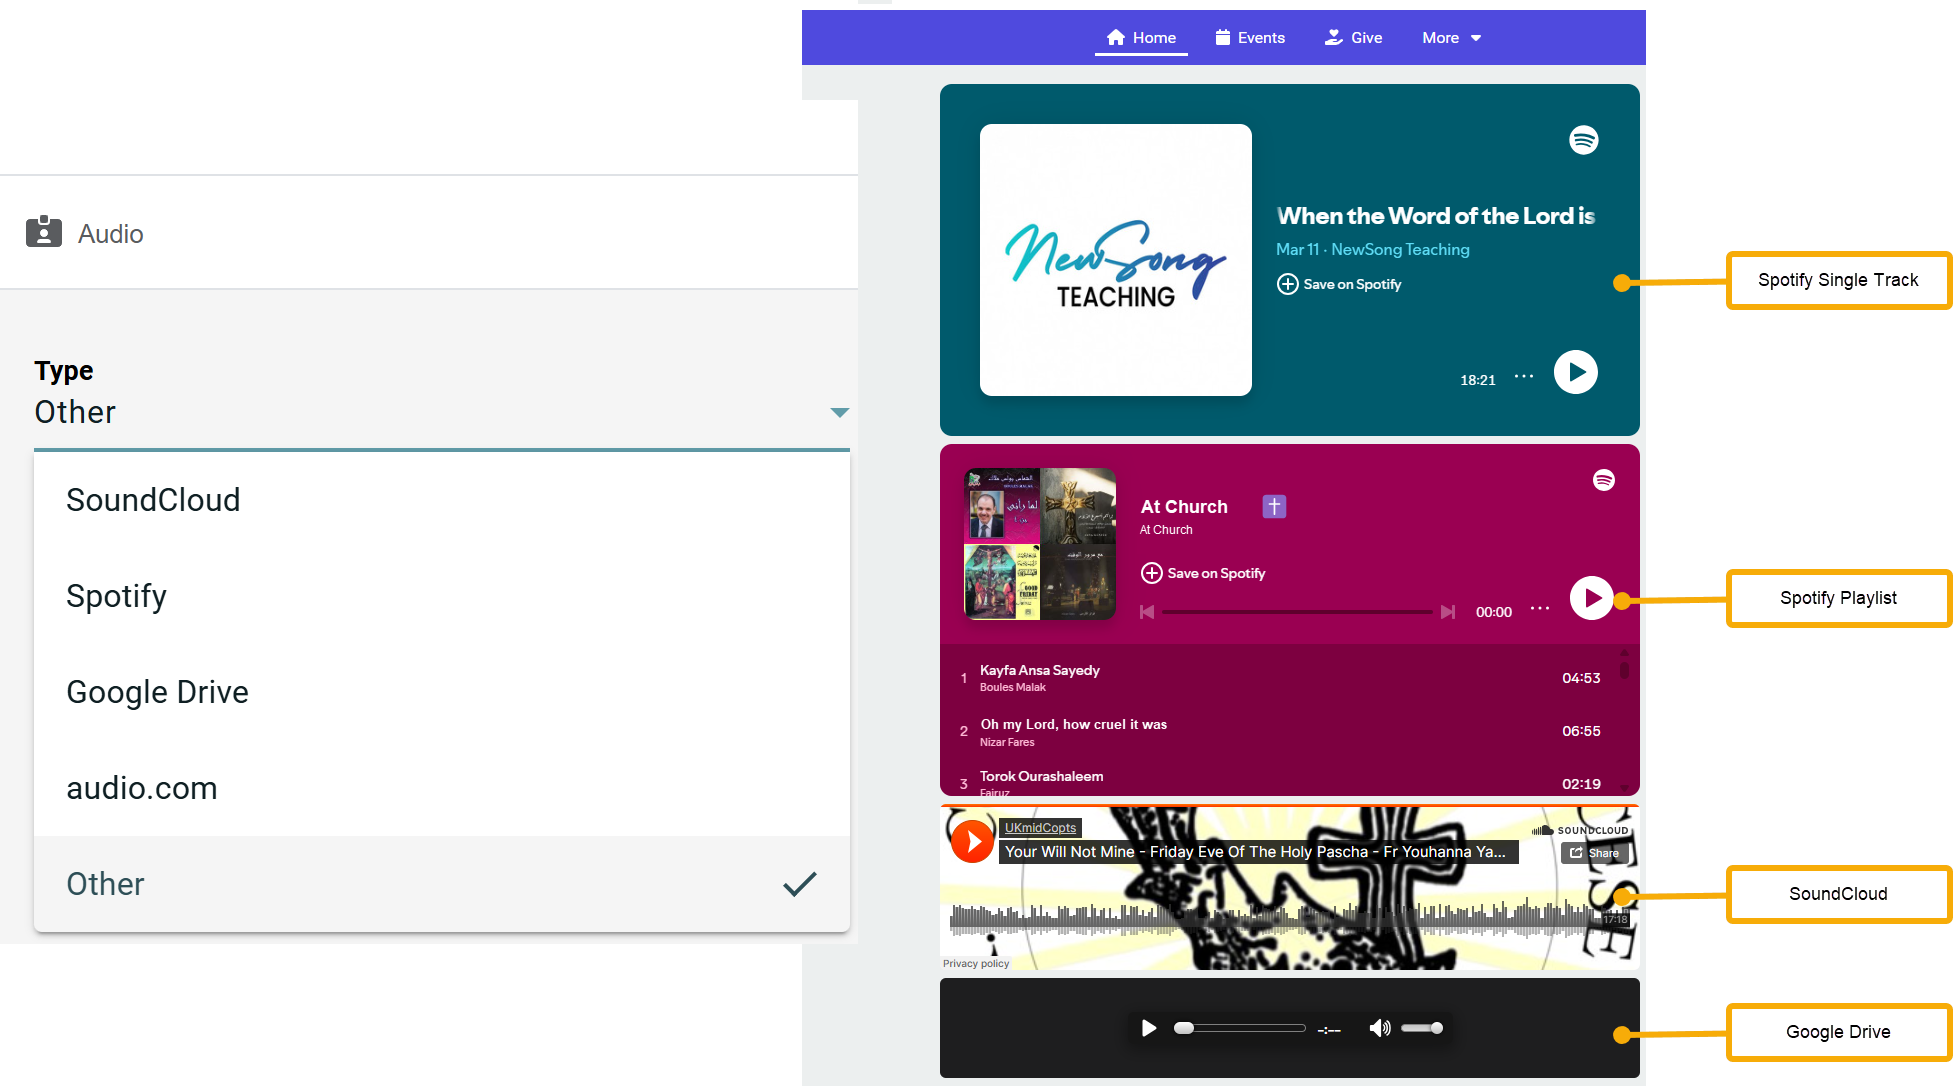Click Spotify logo on At Church playlist
Viewport: 1955px width, 1086px height.
1604,480
